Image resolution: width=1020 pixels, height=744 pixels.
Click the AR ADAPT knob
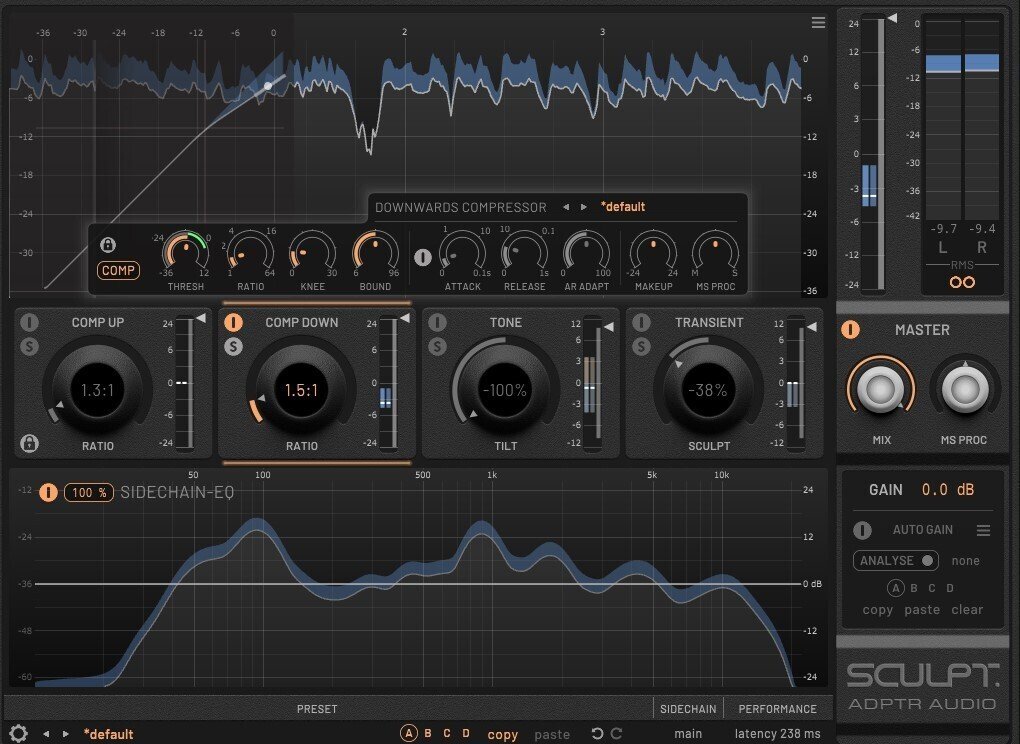pyautogui.click(x=586, y=254)
